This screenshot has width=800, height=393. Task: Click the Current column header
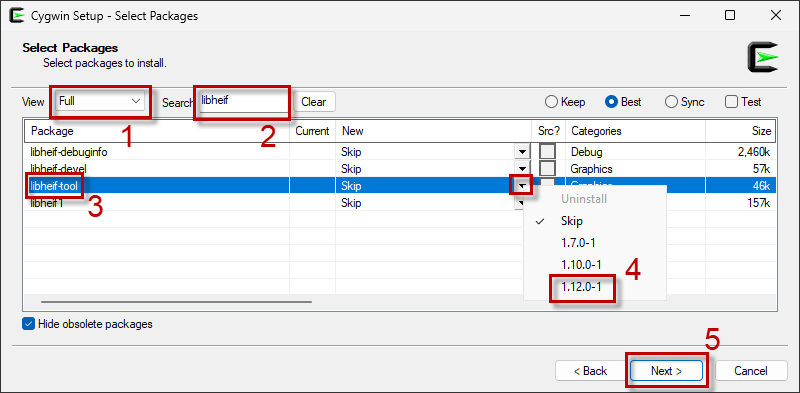(x=312, y=131)
